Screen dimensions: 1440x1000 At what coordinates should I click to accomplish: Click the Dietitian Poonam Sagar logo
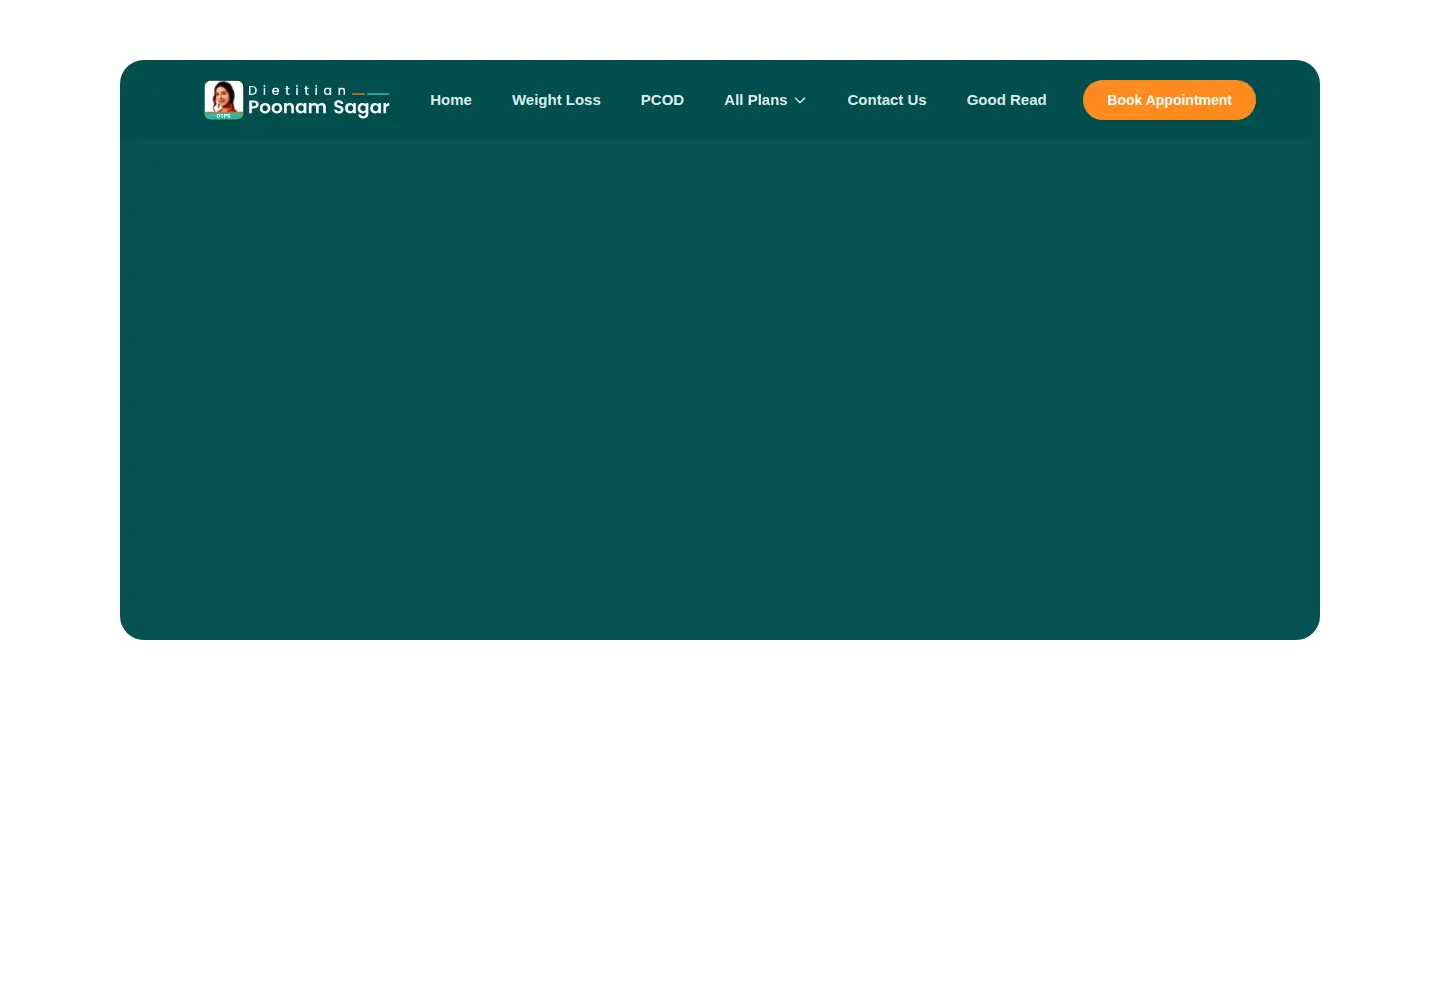pyautogui.click(x=297, y=100)
